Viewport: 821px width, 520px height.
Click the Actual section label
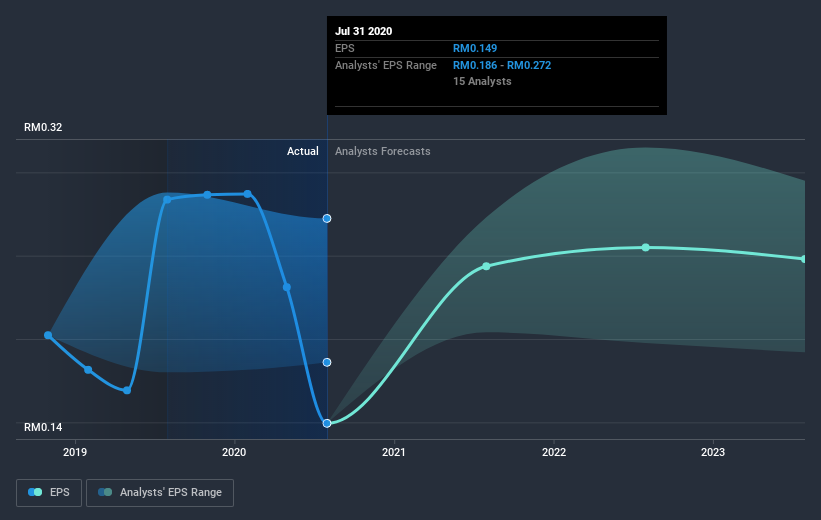(303, 151)
